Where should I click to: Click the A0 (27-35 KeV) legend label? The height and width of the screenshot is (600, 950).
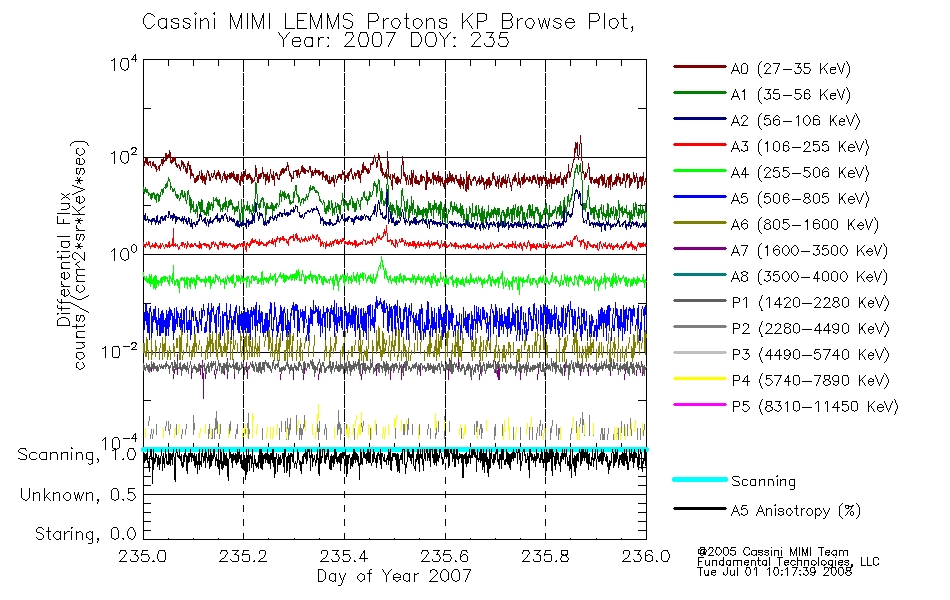tap(791, 69)
